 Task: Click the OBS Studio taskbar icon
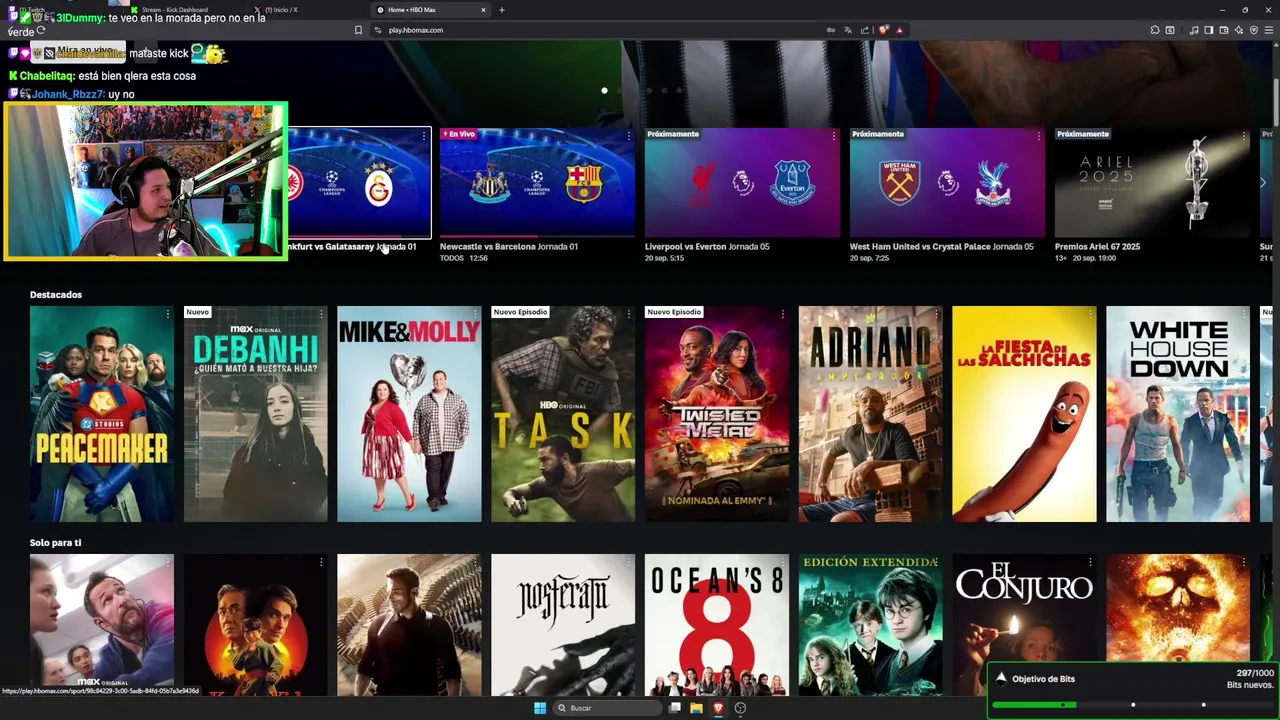click(740, 708)
